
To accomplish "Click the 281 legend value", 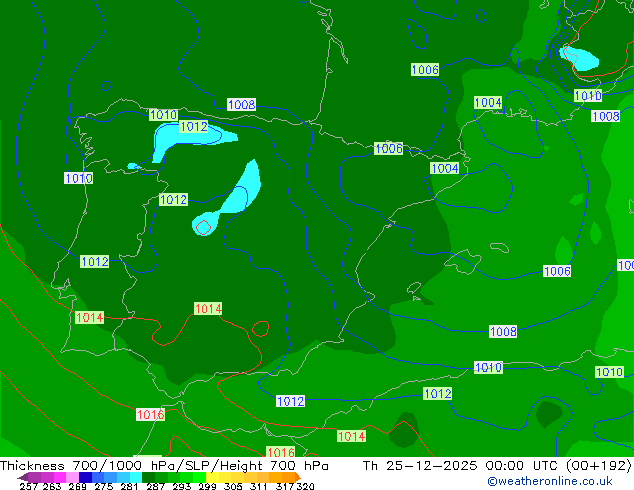I will tap(129, 486).
